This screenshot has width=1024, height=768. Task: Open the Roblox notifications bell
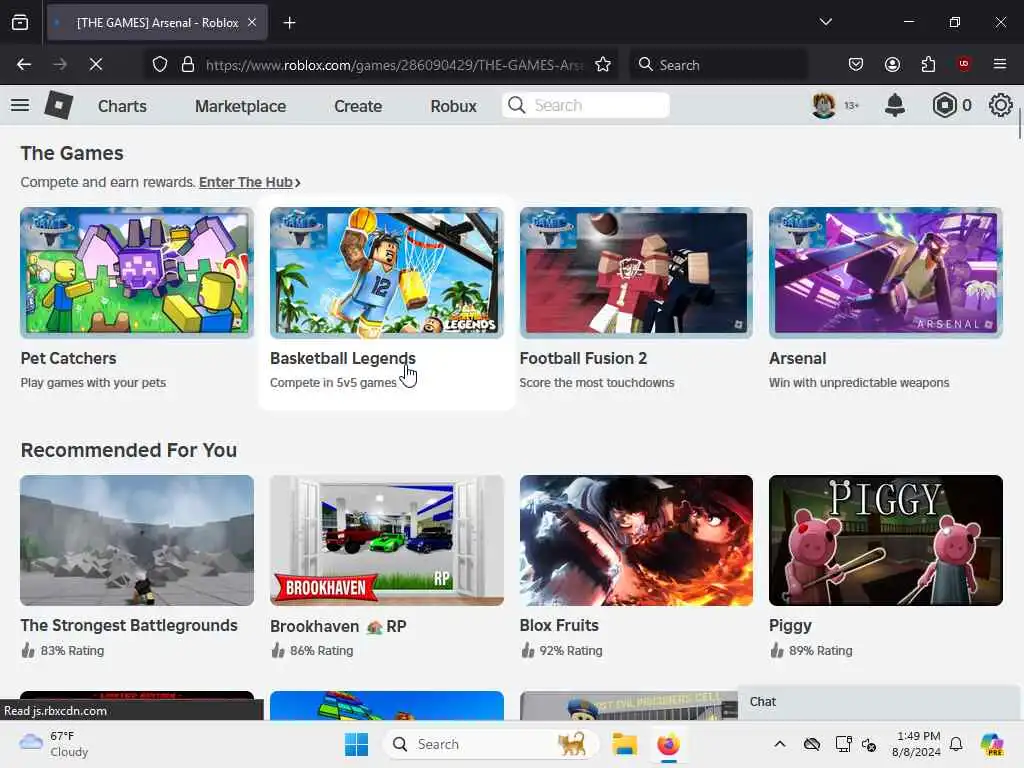point(895,105)
